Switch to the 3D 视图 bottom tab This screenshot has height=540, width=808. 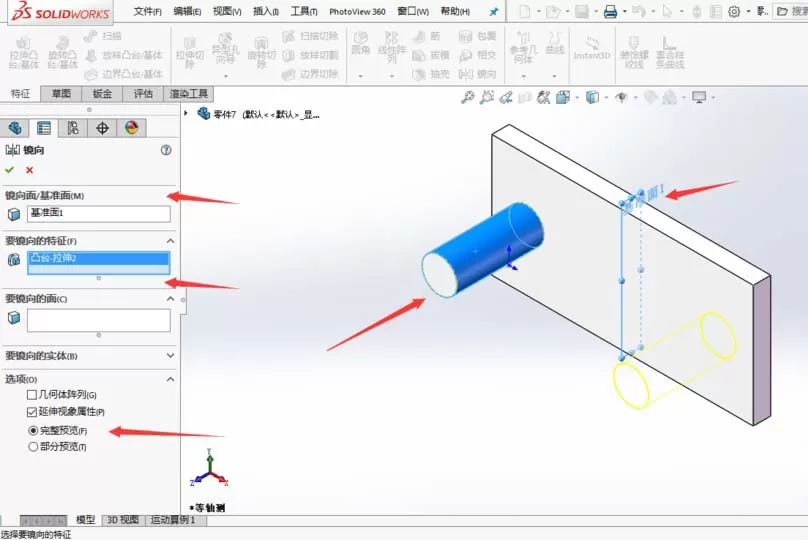[x=123, y=520]
